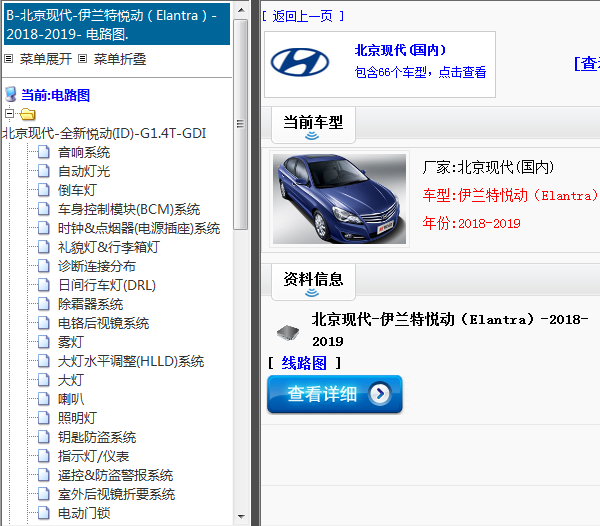
Task: Click the partially visible [查 link at right
Action: (x=587, y=63)
